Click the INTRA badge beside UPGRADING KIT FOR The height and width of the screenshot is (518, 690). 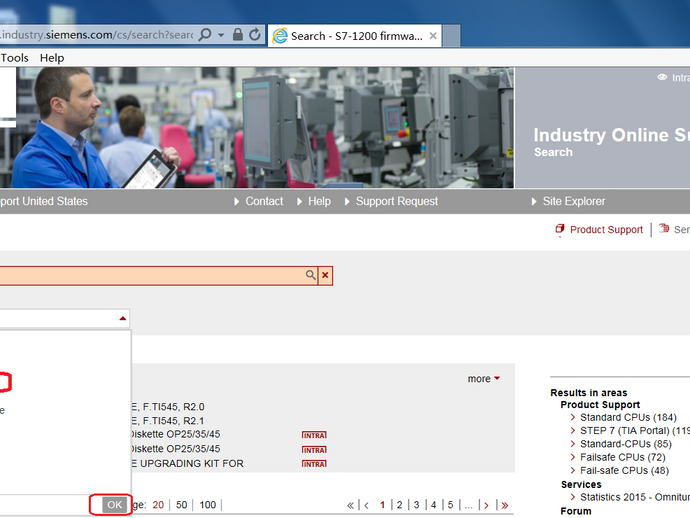point(314,464)
